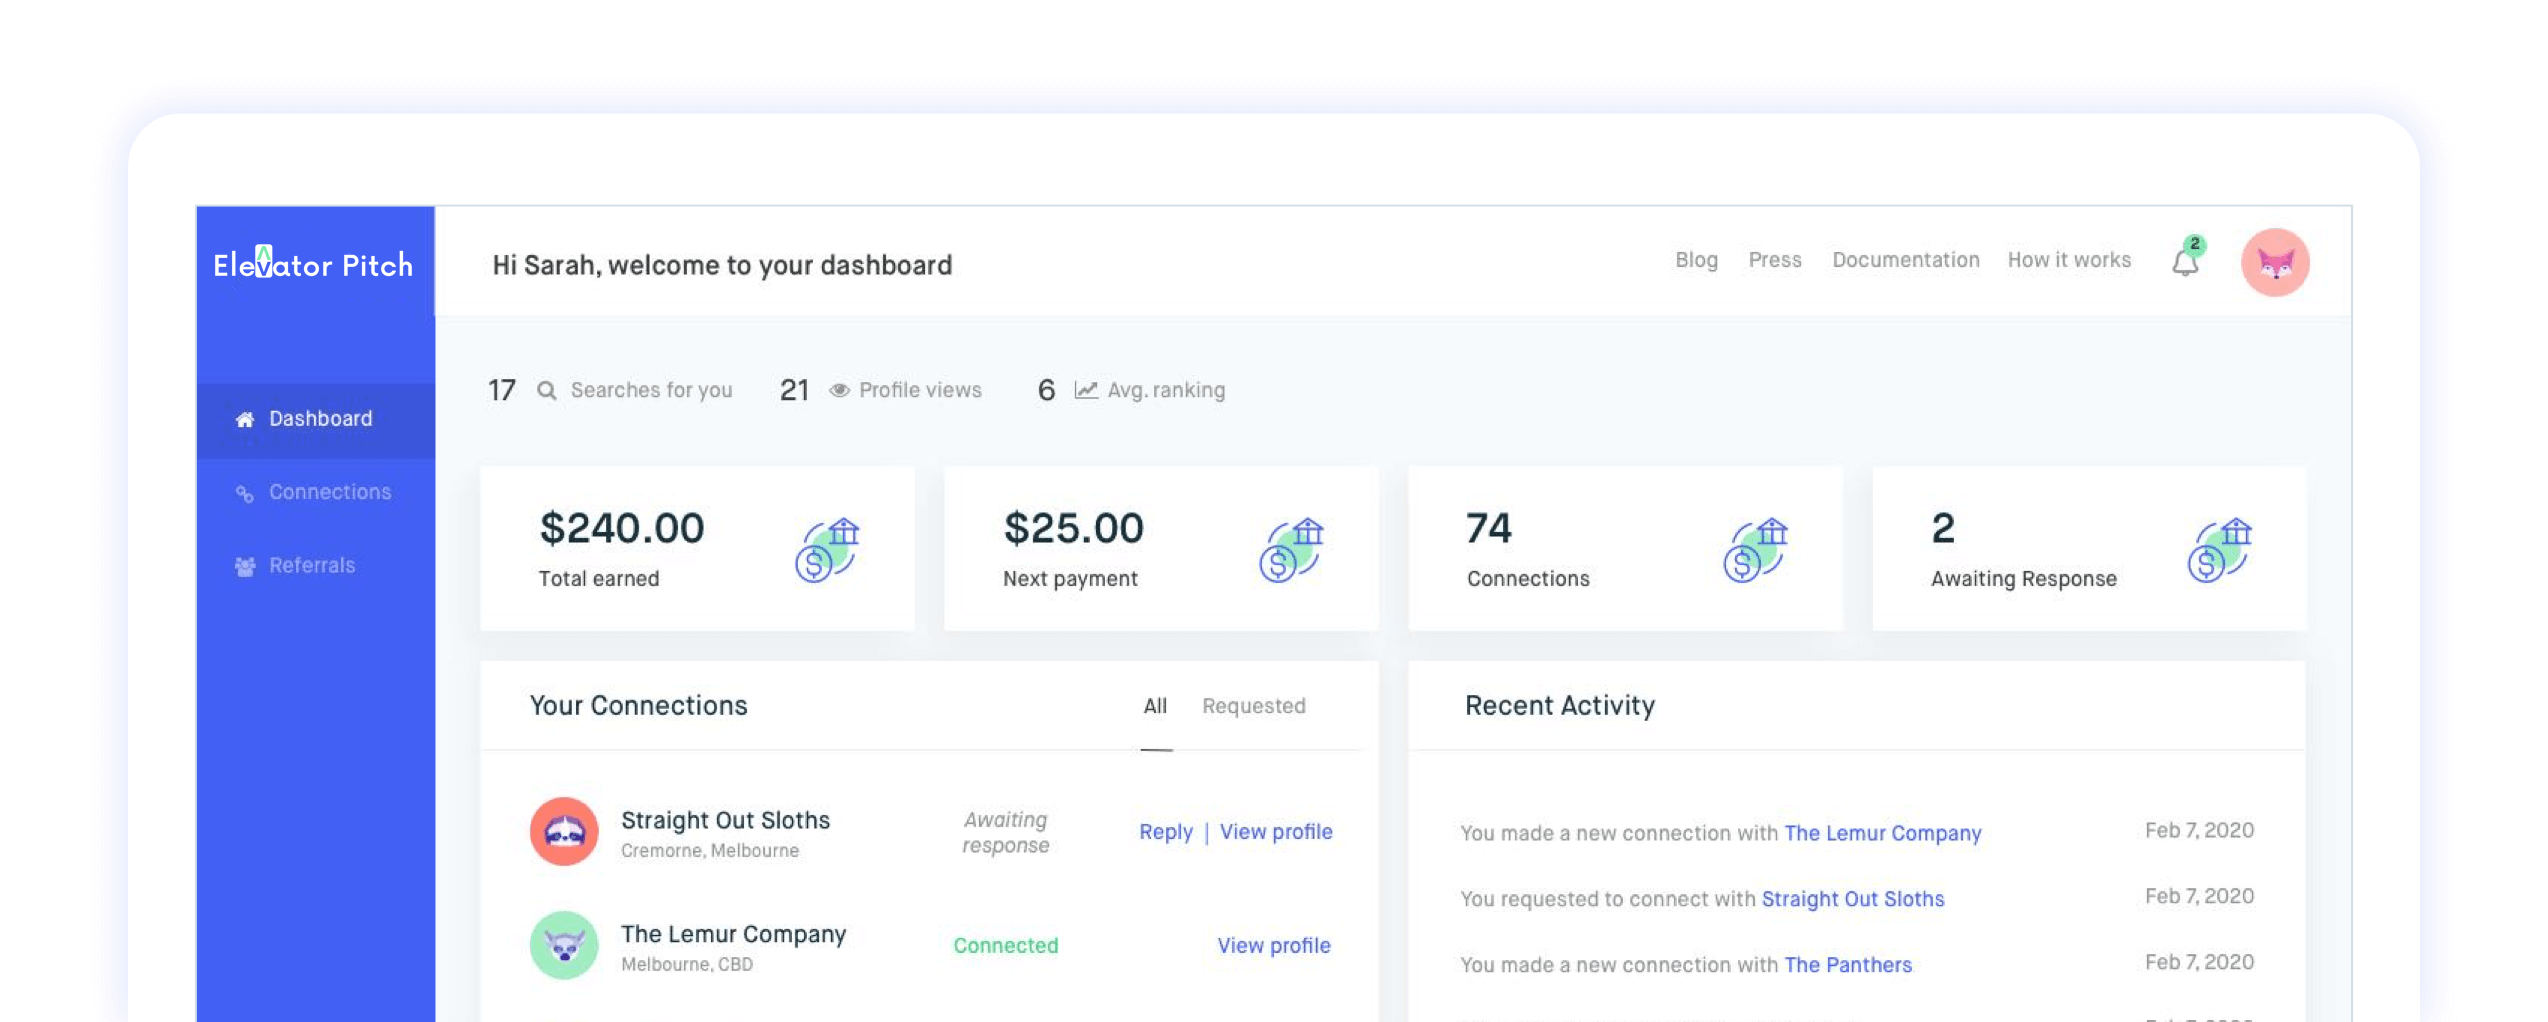Click the Straight Out Sloths avatar
Image resolution: width=2548 pixels, height=1022 pixels.
tap(564, 831)
